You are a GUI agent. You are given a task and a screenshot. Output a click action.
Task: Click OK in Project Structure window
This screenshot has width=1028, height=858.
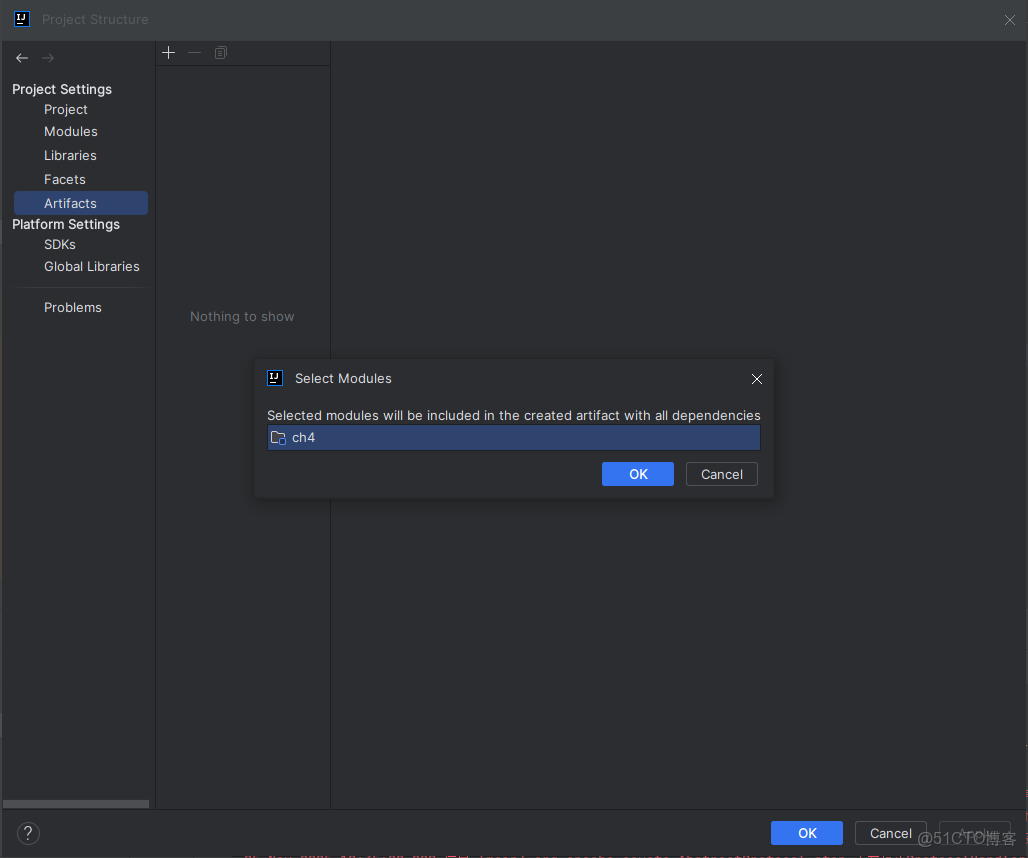point(807,833)
